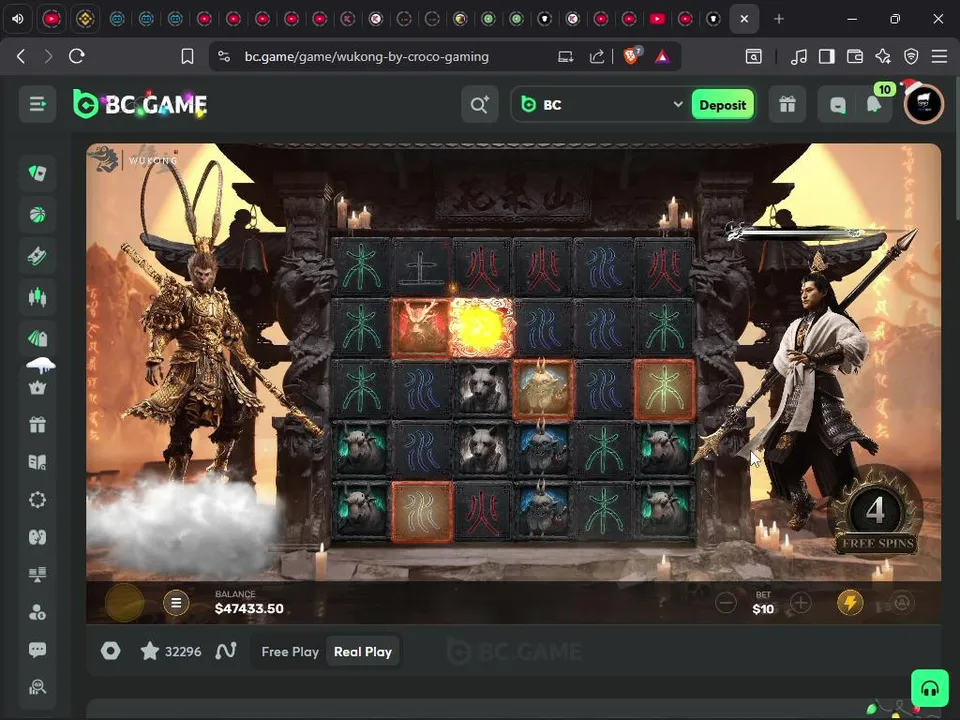Image resolution: width=960 pixels, height=720 pixels.
Task: Open the BC.GAME sidebar hamburger menu
Action: pyautogui.click(x=37, y=104)
